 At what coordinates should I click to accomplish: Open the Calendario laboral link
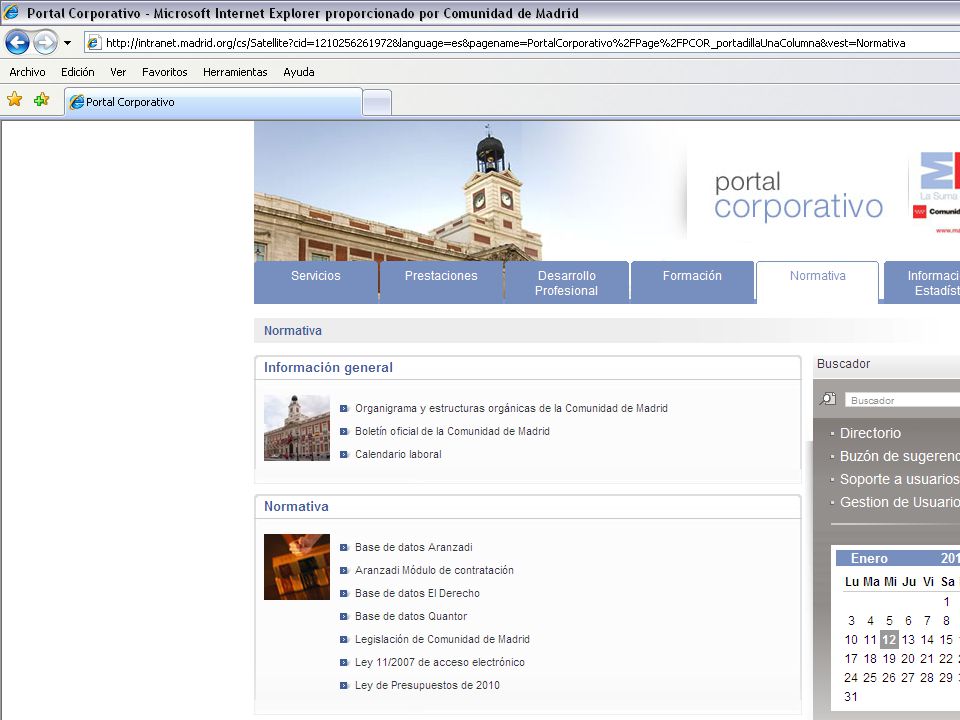pos(398,454)
